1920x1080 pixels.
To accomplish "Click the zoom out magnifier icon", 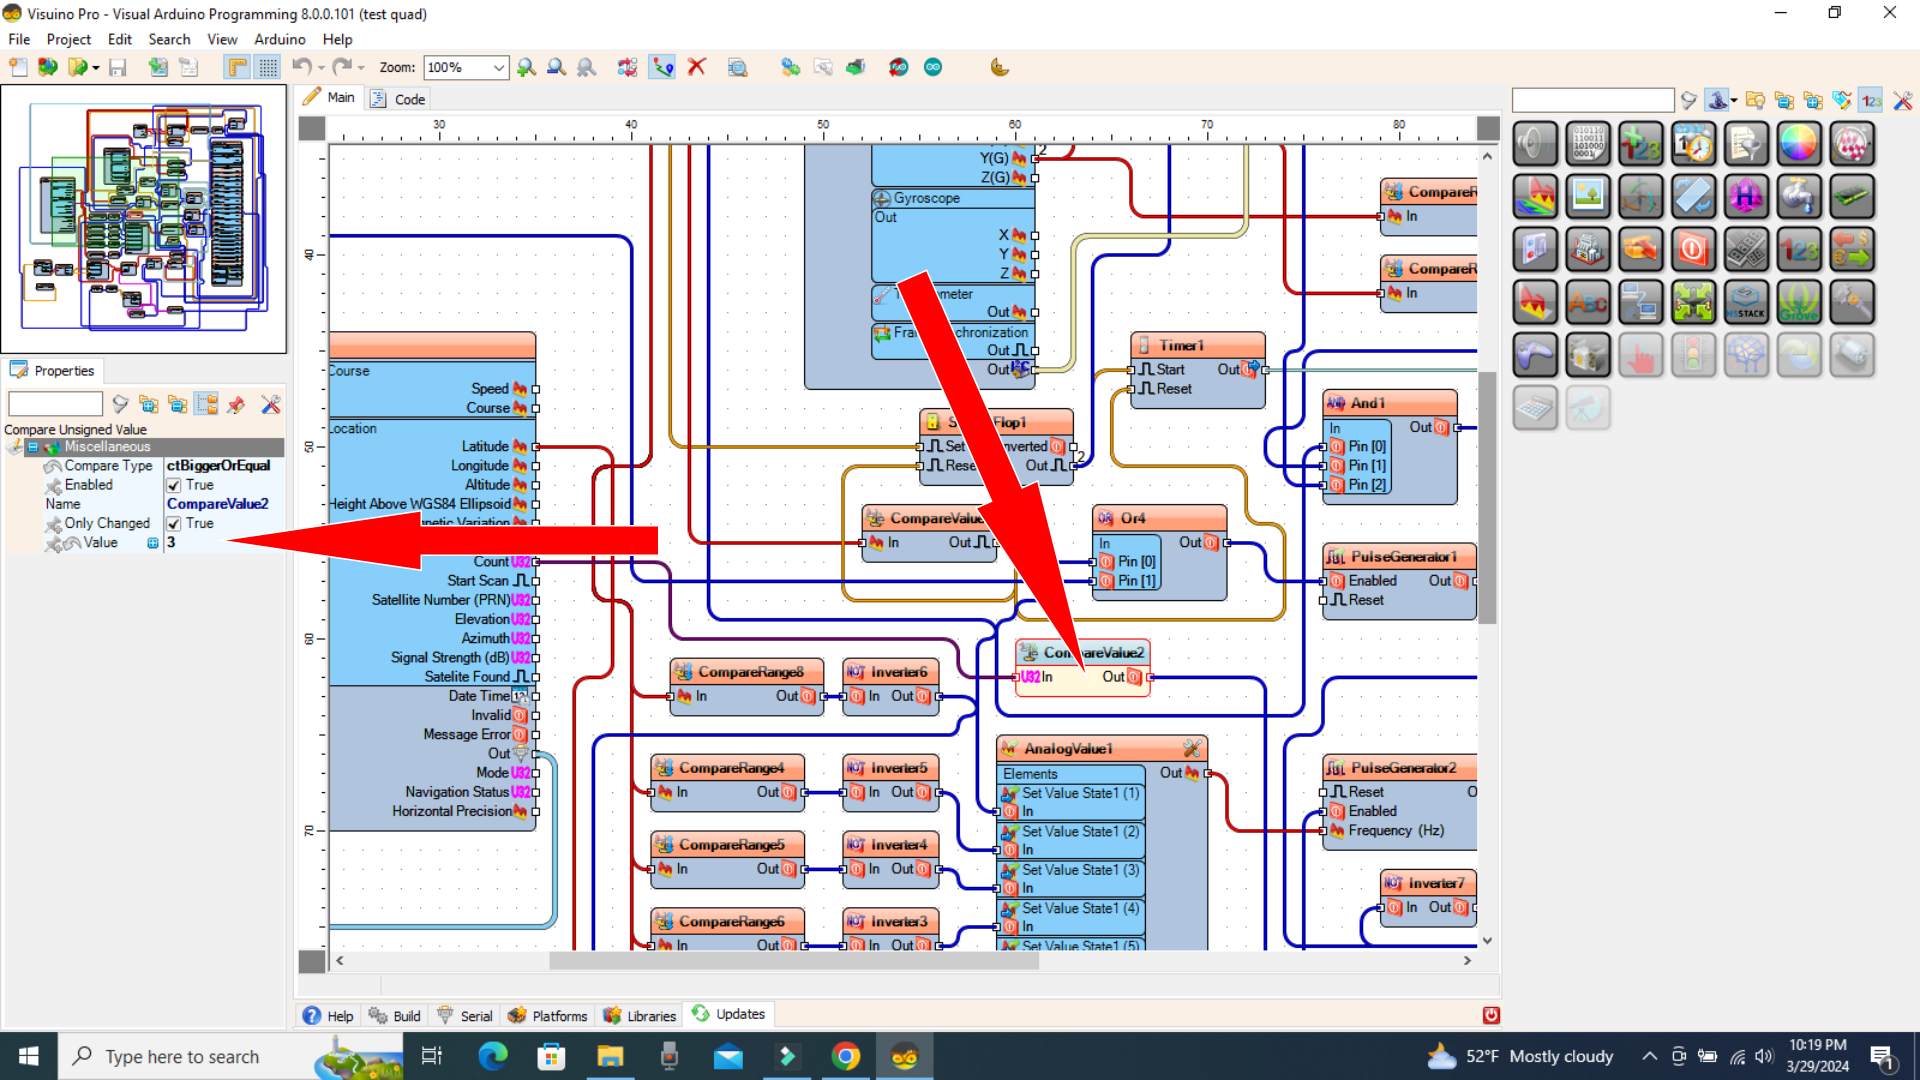I will [x=556, y=67].
